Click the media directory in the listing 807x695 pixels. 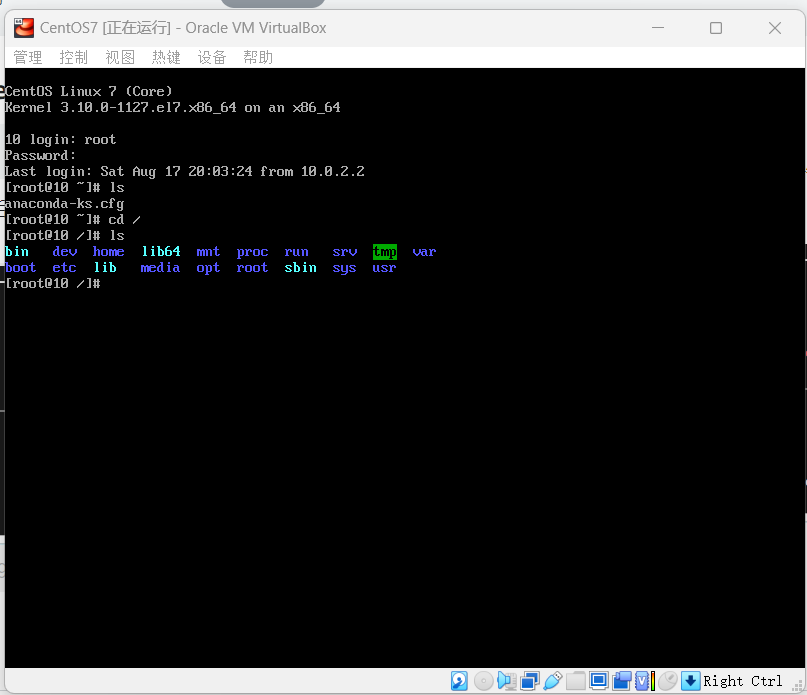click(160, 268)
